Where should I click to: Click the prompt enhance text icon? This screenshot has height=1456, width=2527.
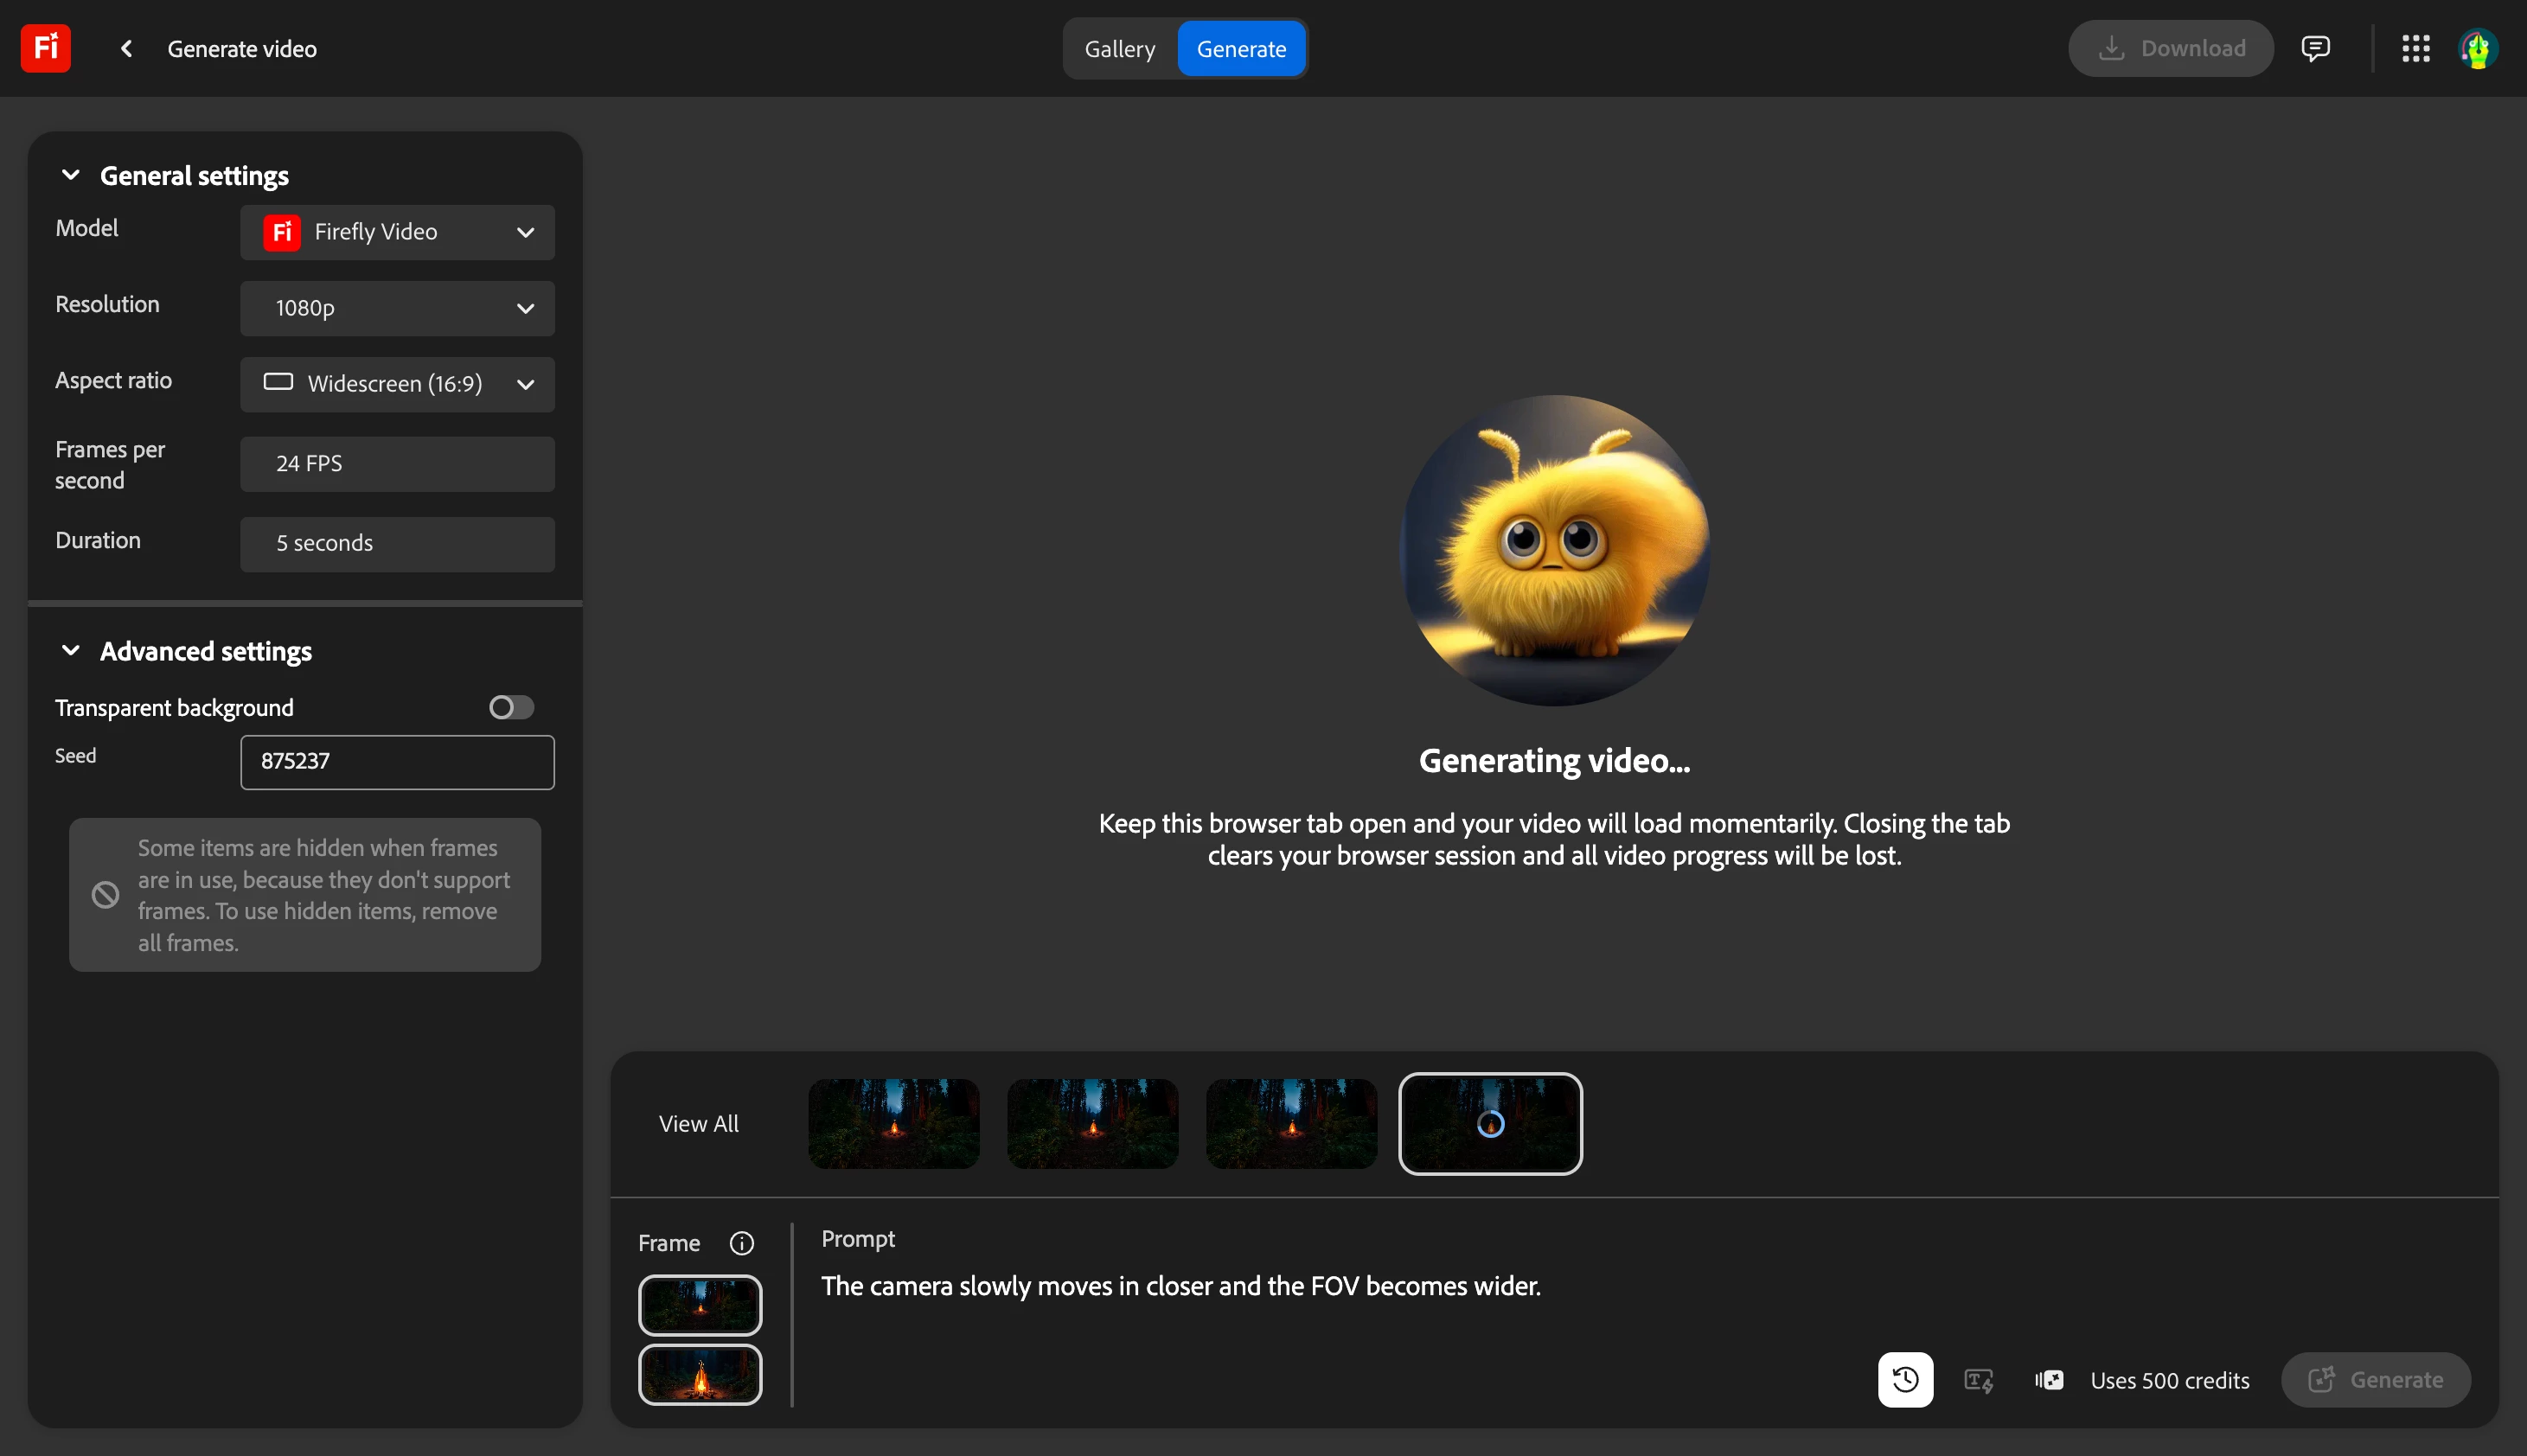click(1978, 1380)
